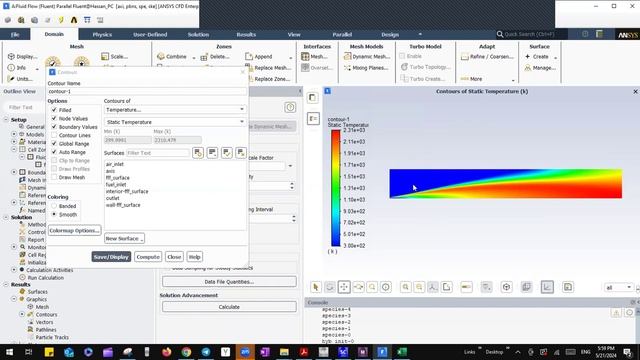This screenshot has width=640, height=360.
Task: Expand the Contours tree node
Action: point(22,314)
